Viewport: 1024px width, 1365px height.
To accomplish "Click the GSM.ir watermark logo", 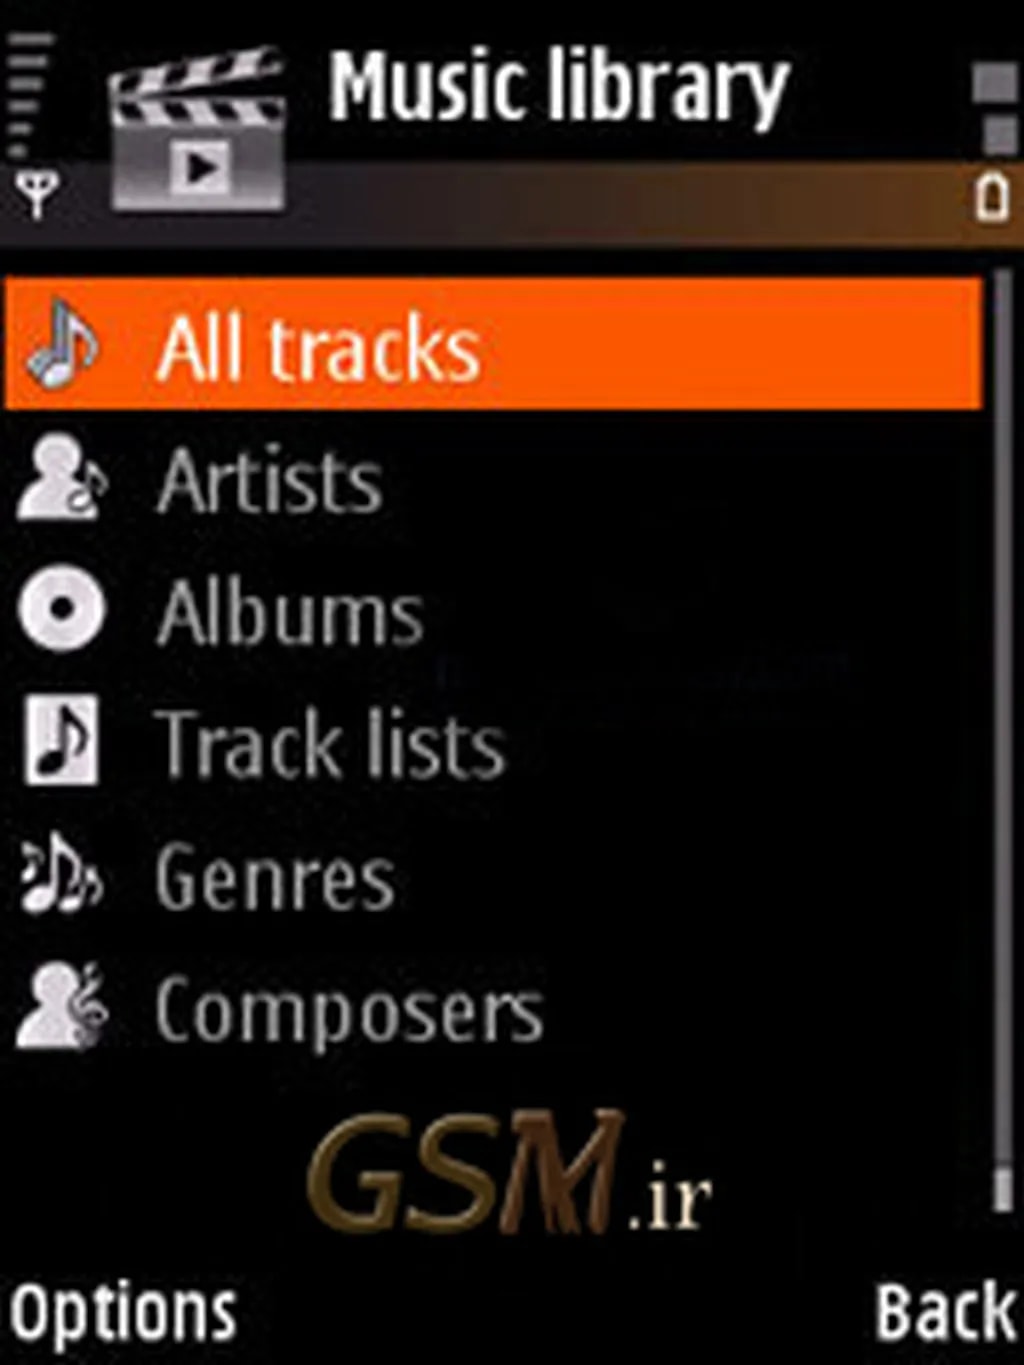I will (508, 1173).
